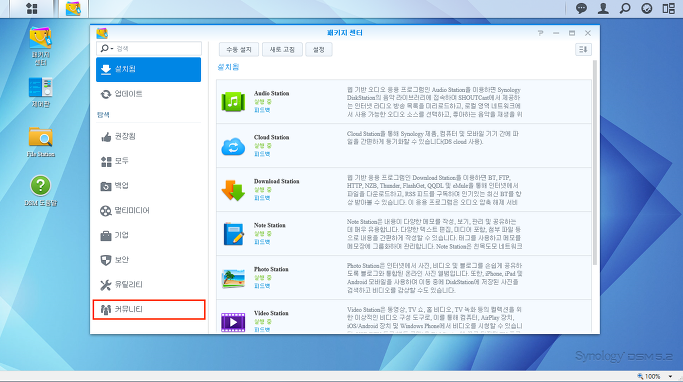
Task: Open Control Panel desktop shortcut
Action: point(41,92)
